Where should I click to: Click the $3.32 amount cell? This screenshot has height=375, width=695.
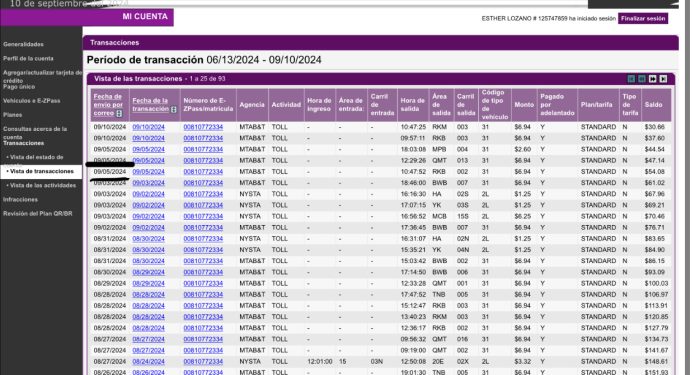pyautogui.click(x=522, y=361)
